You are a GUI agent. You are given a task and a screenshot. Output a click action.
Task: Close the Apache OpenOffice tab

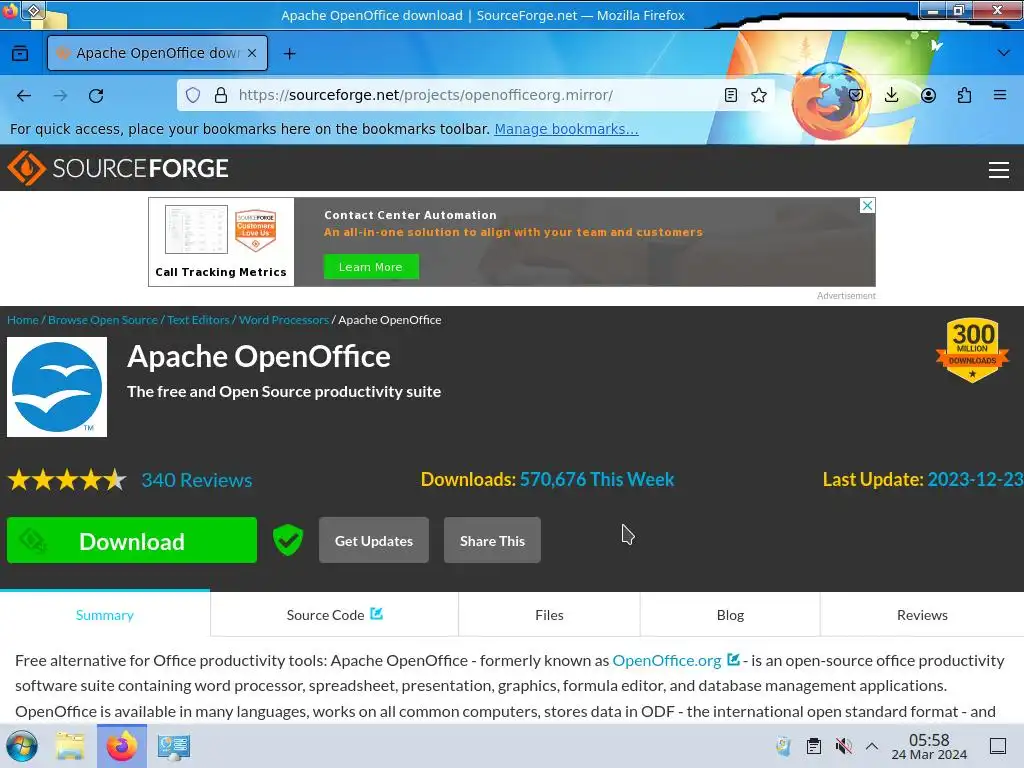tap(252, 53)
